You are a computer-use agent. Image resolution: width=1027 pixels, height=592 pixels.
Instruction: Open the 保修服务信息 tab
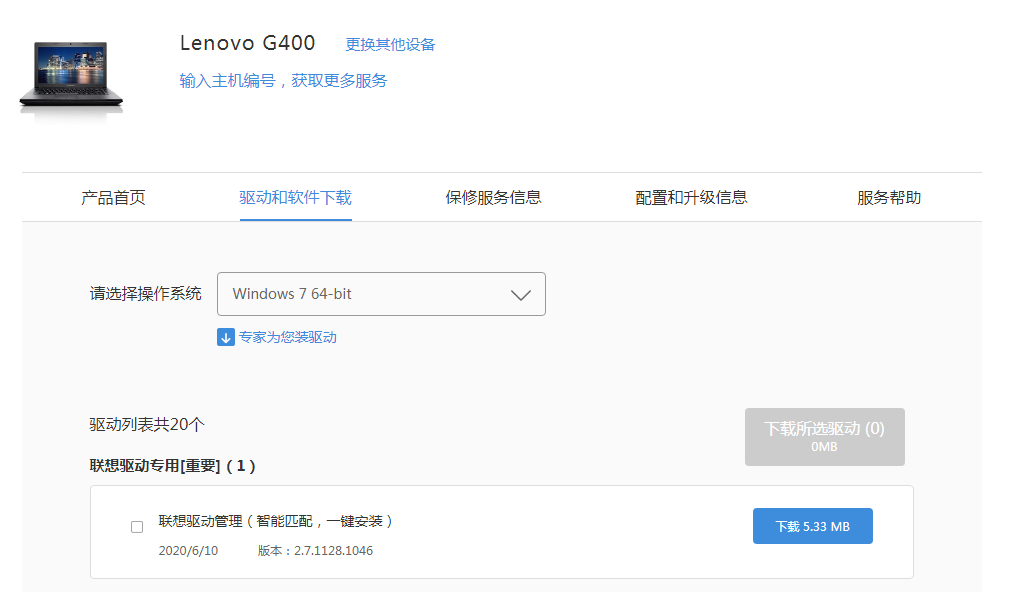(x=493, y=198)
